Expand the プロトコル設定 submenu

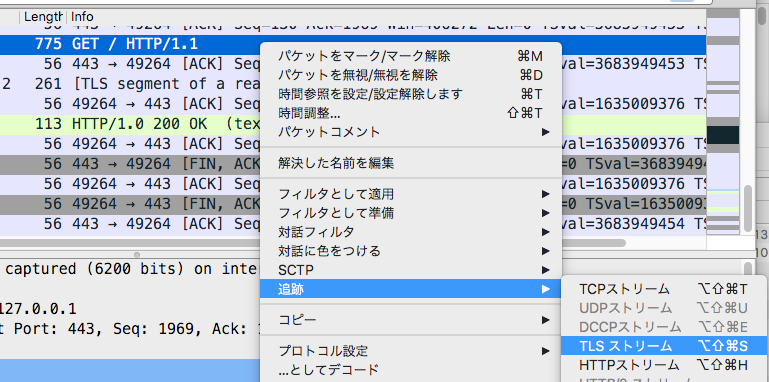[410, 351]
